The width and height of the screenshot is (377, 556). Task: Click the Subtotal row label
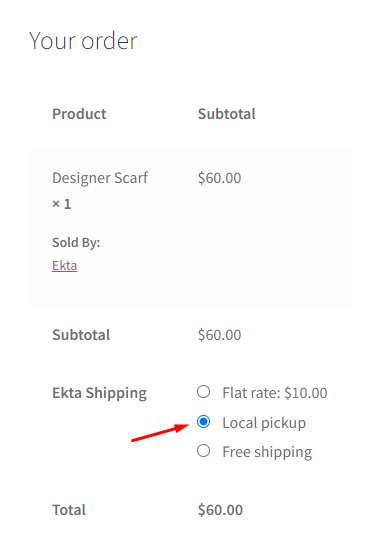pyautogui.click(x=81, y=335)
